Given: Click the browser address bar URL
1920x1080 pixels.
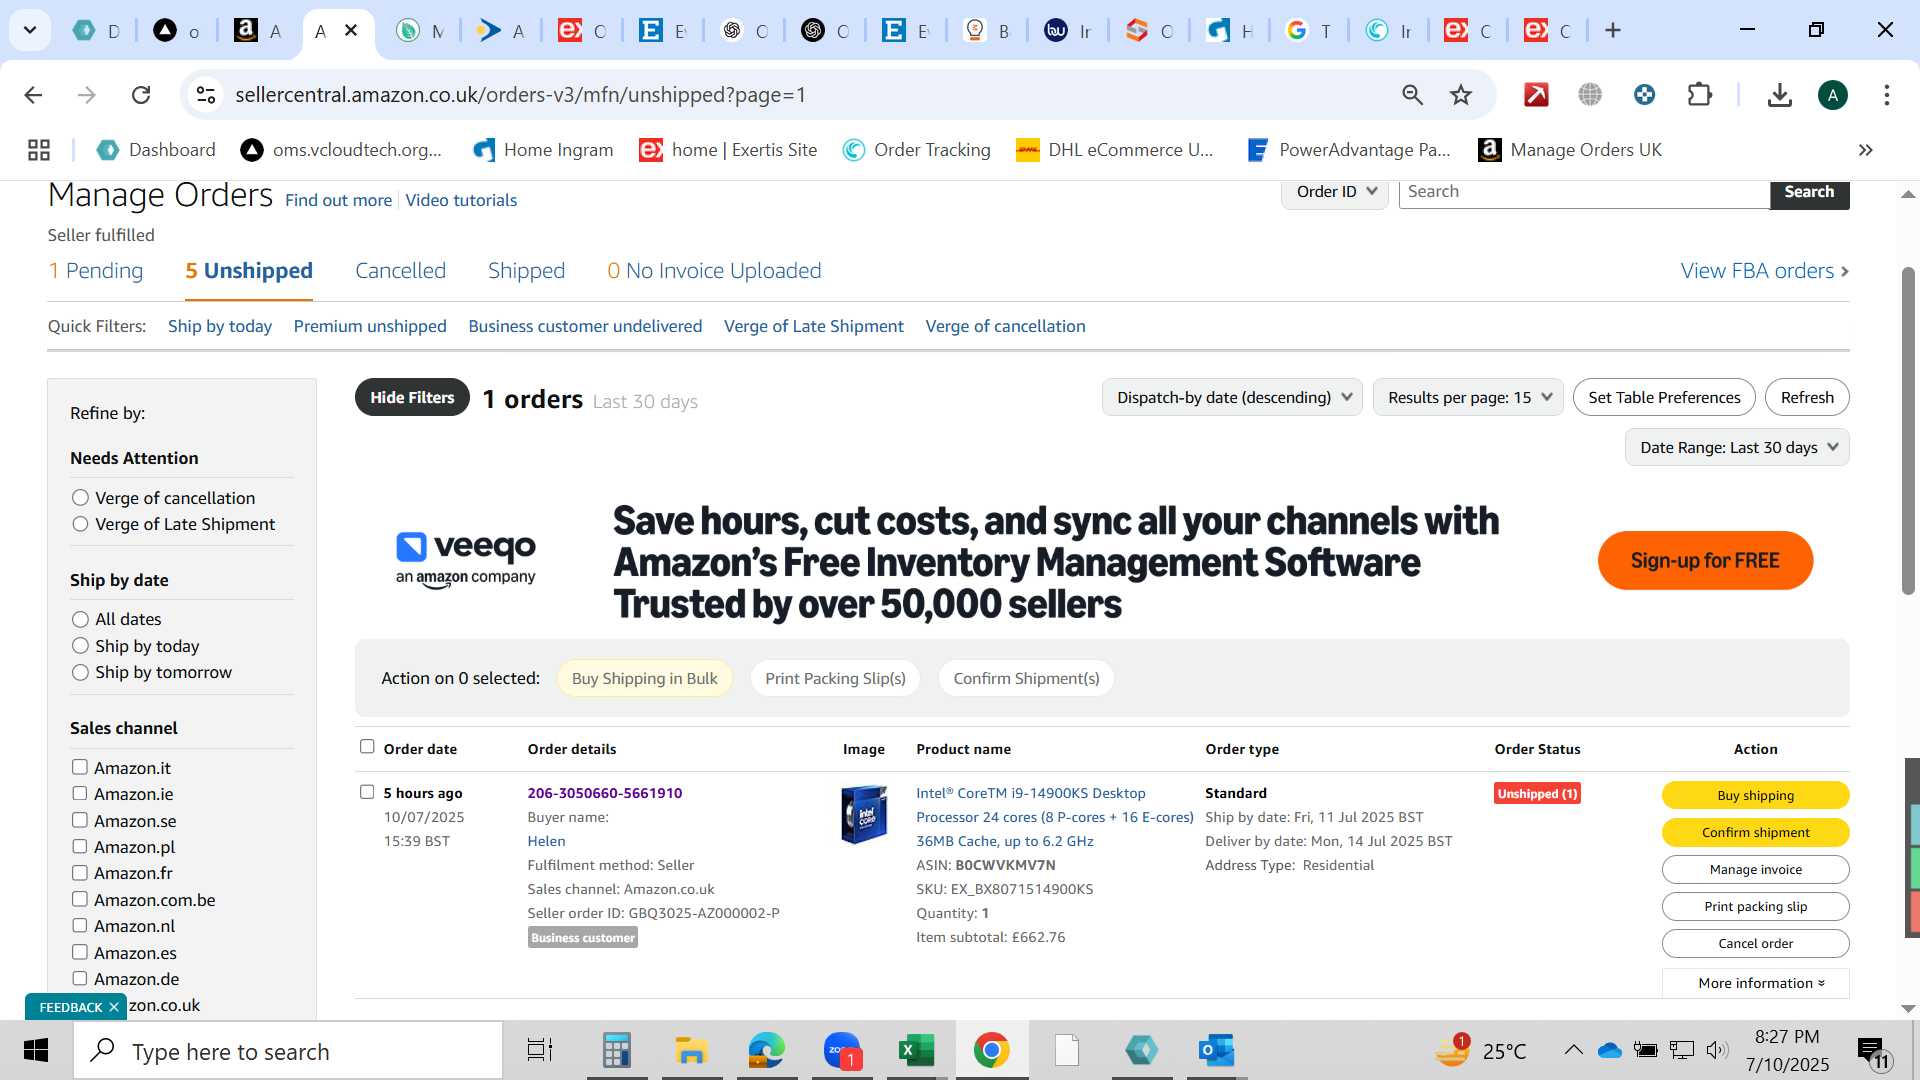Looking at the screenshot, I should coord(520,95).
